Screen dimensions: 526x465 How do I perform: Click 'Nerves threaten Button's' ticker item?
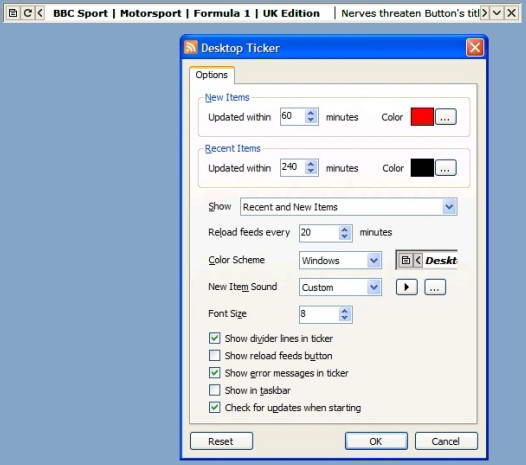410,13
